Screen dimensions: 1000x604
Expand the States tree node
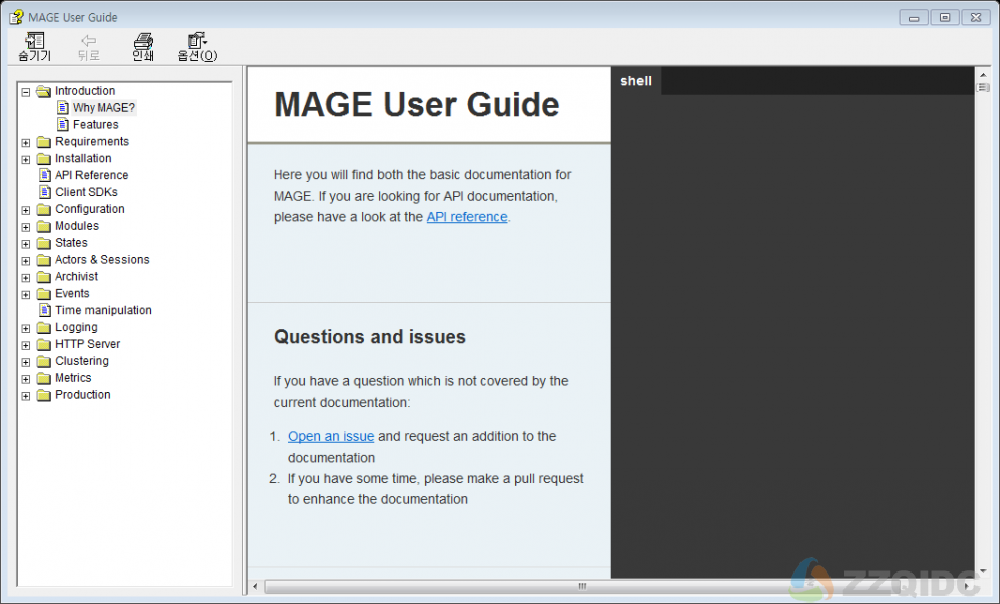point(26,244)
